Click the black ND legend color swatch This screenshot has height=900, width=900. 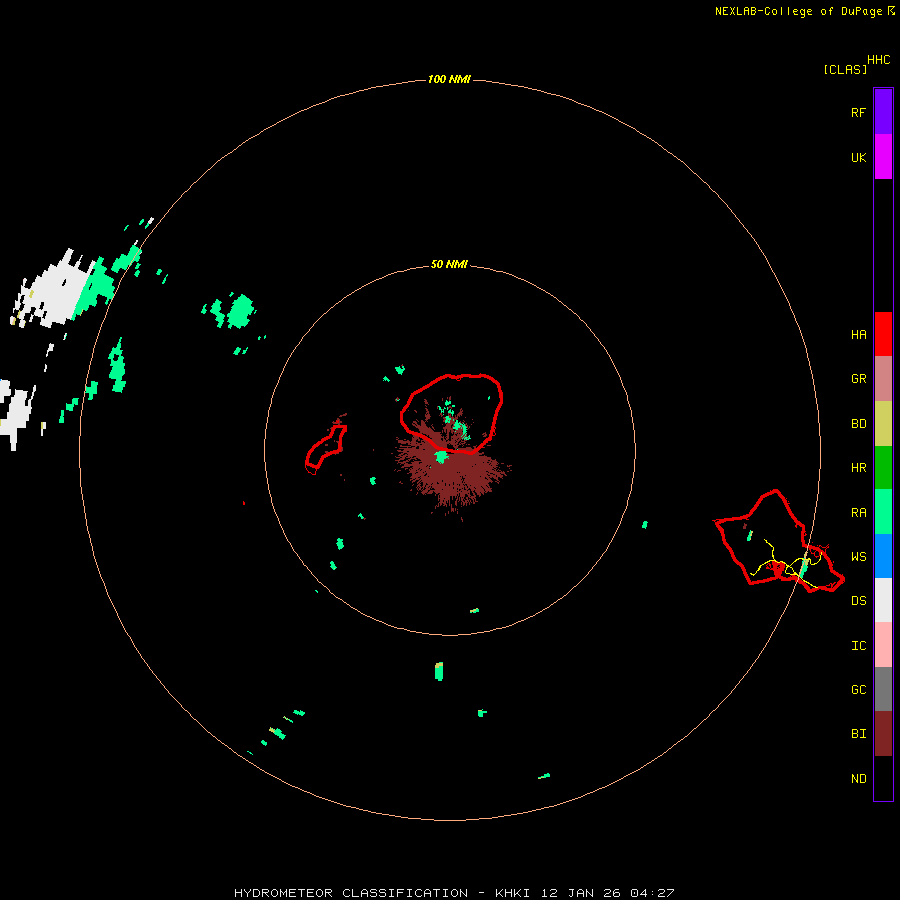pyautogui.click(x=883, y=778)
